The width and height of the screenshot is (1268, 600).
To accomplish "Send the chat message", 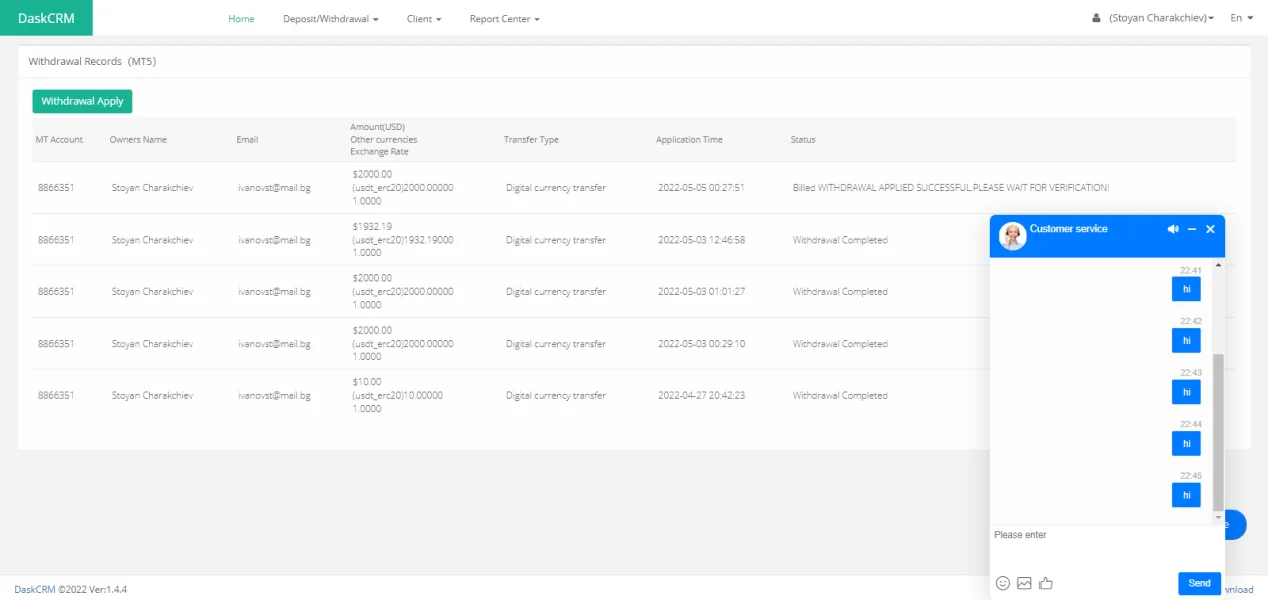I will (1199, 583).
